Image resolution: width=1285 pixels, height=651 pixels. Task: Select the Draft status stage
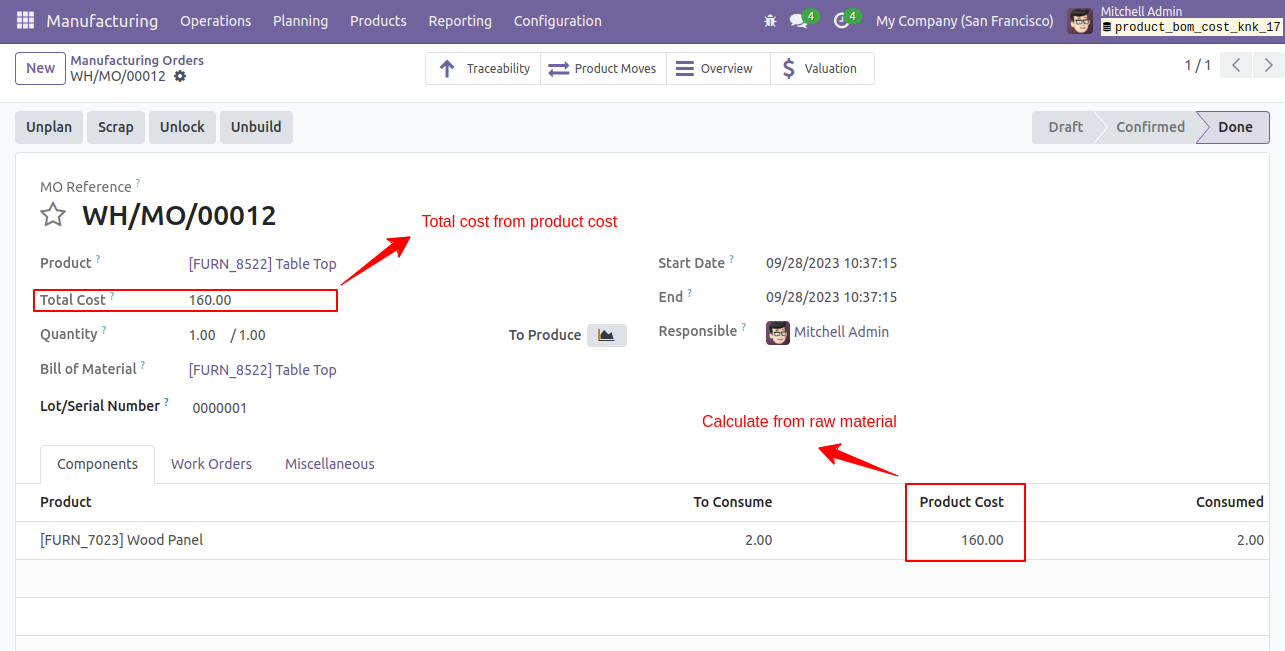pos(1065,127)
